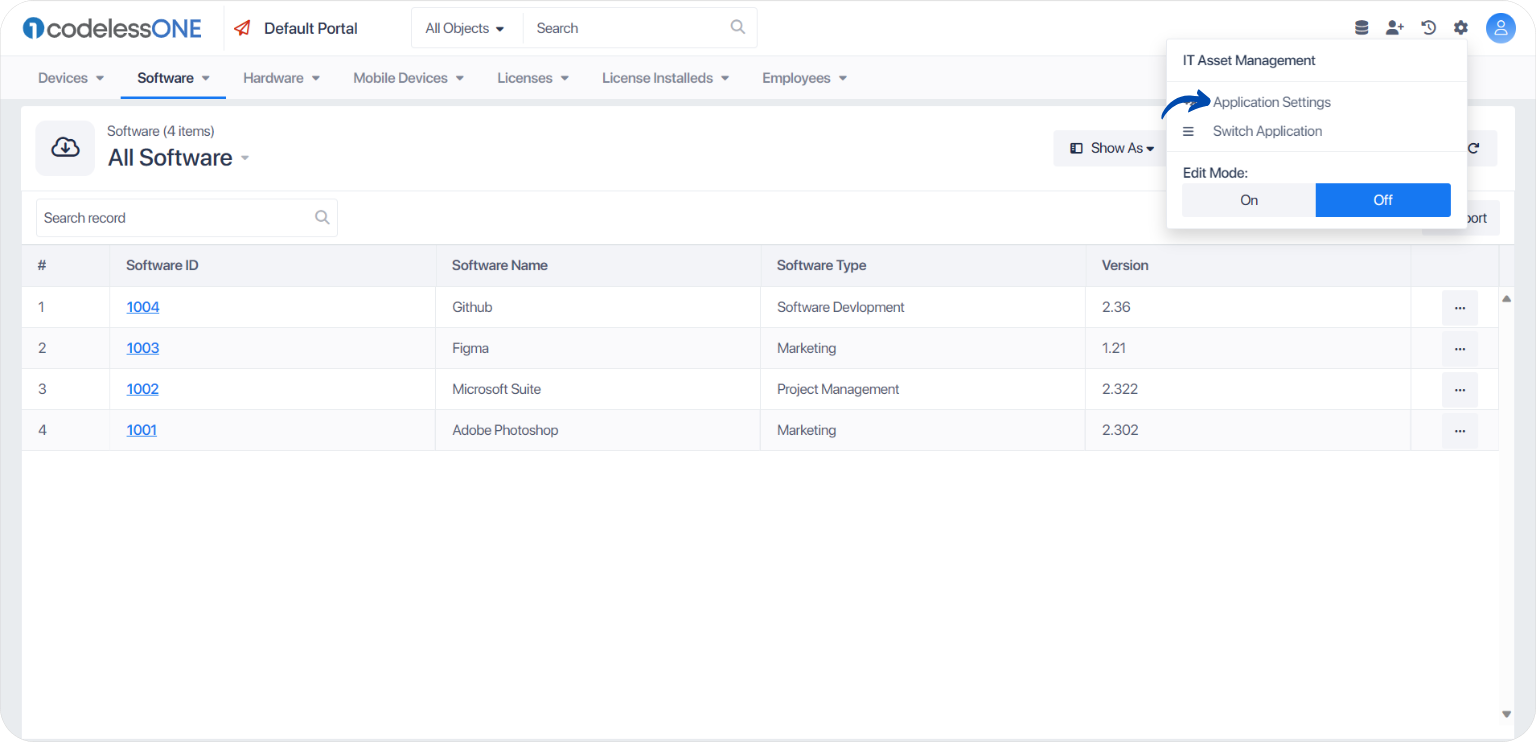Open the three-dot menu for the Microsoft Suite row
The image size is (1536, 742).
coord(1460,390)
